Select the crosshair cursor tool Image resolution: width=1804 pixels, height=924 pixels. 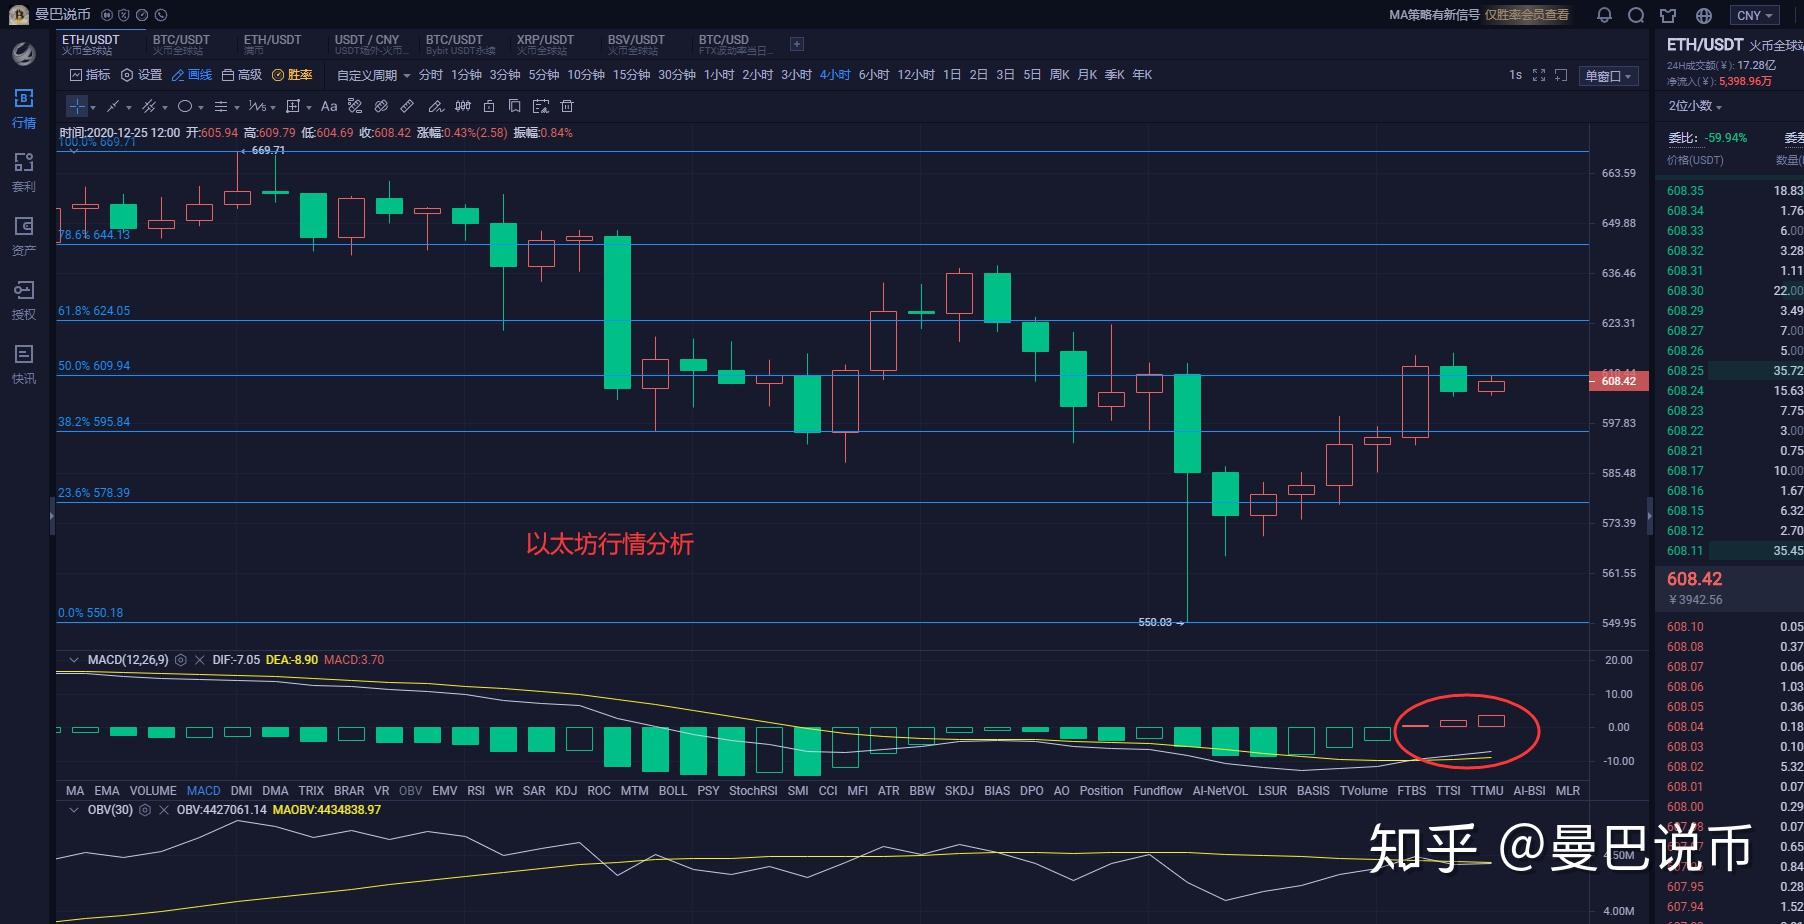click(x=77, y=106)
